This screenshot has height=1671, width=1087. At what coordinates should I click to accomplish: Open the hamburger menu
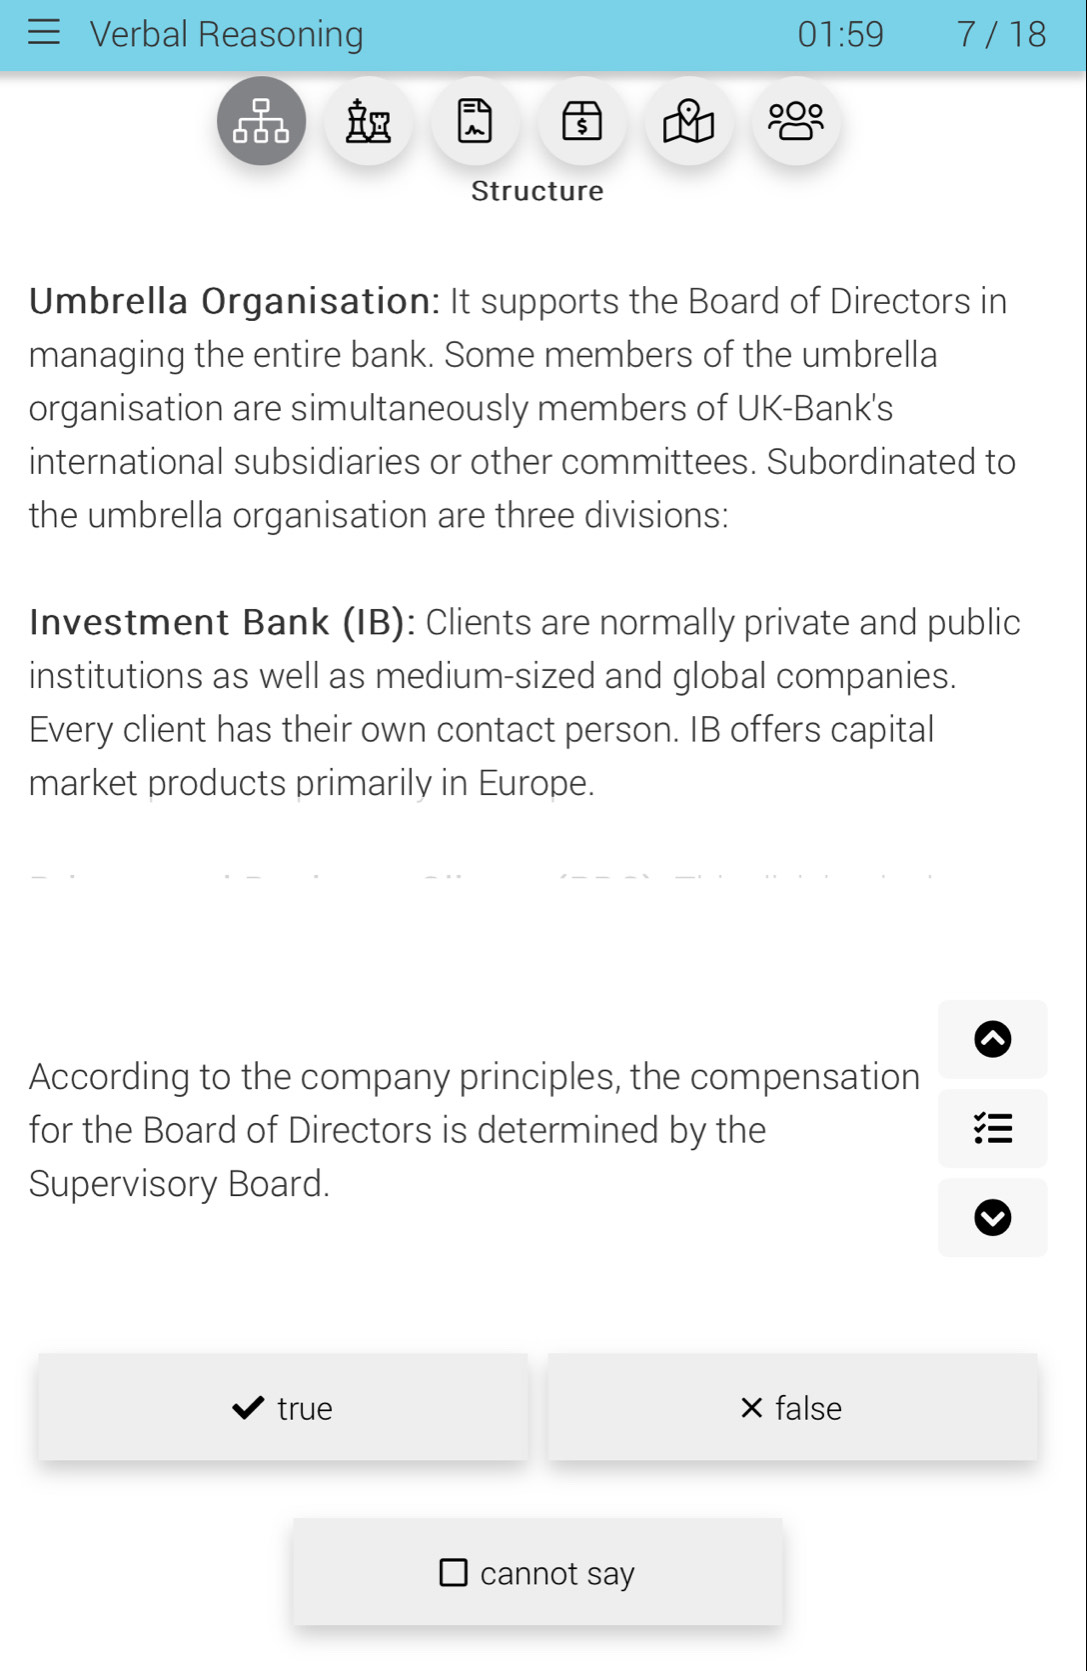[44, 33]
